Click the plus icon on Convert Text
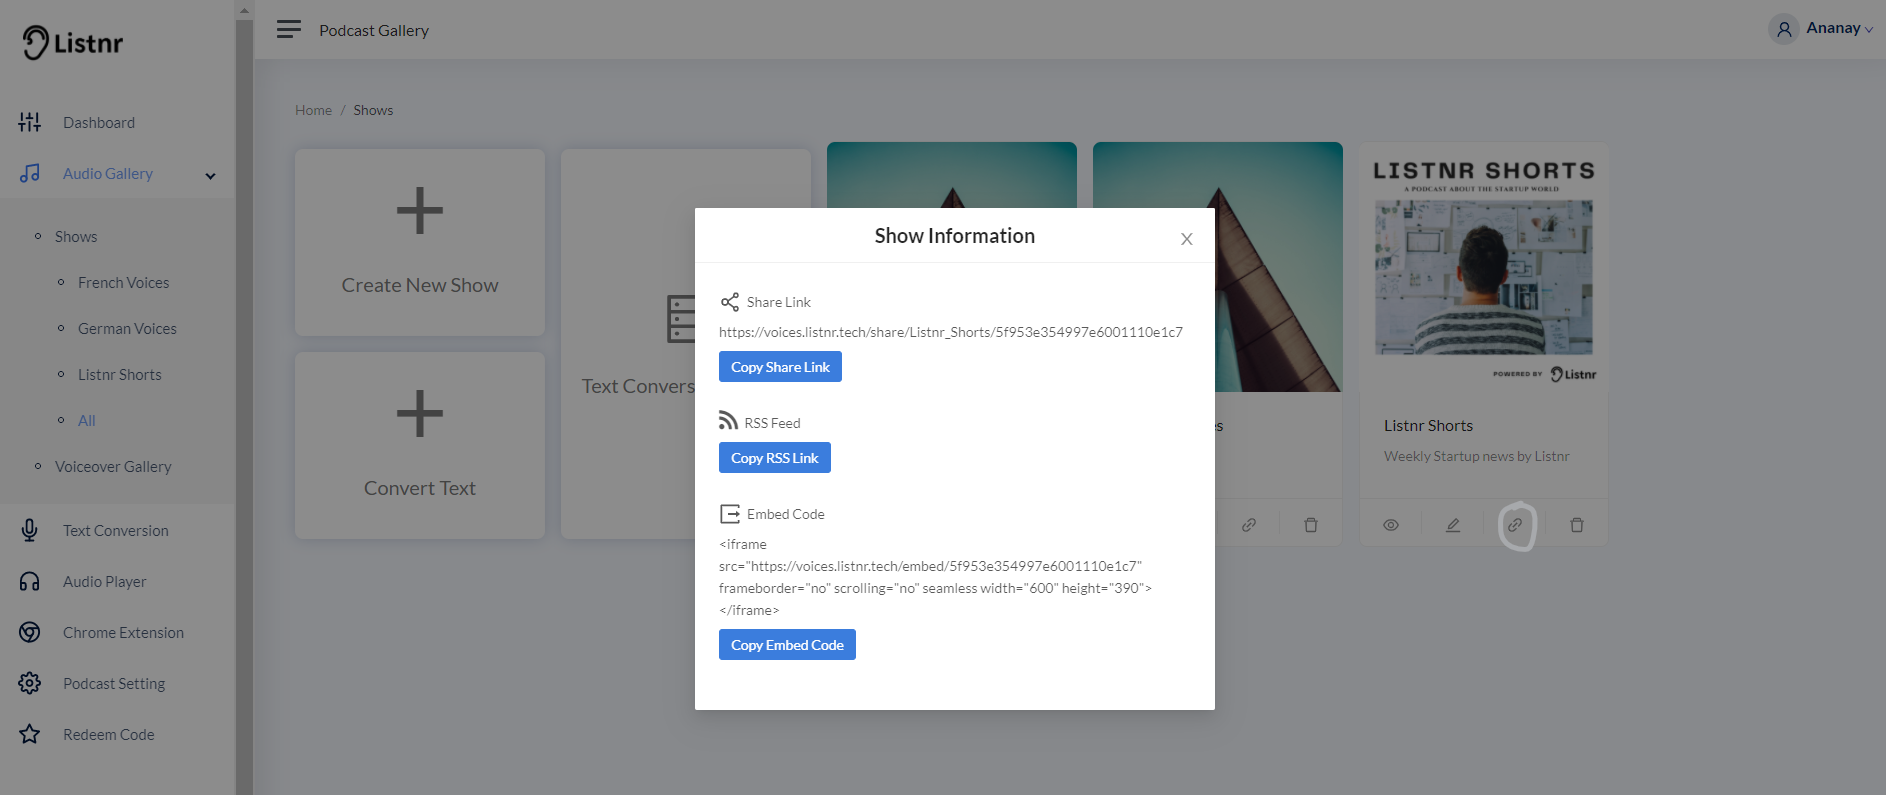Screen dimensions: 1886x795 click(x=420, y=414)
